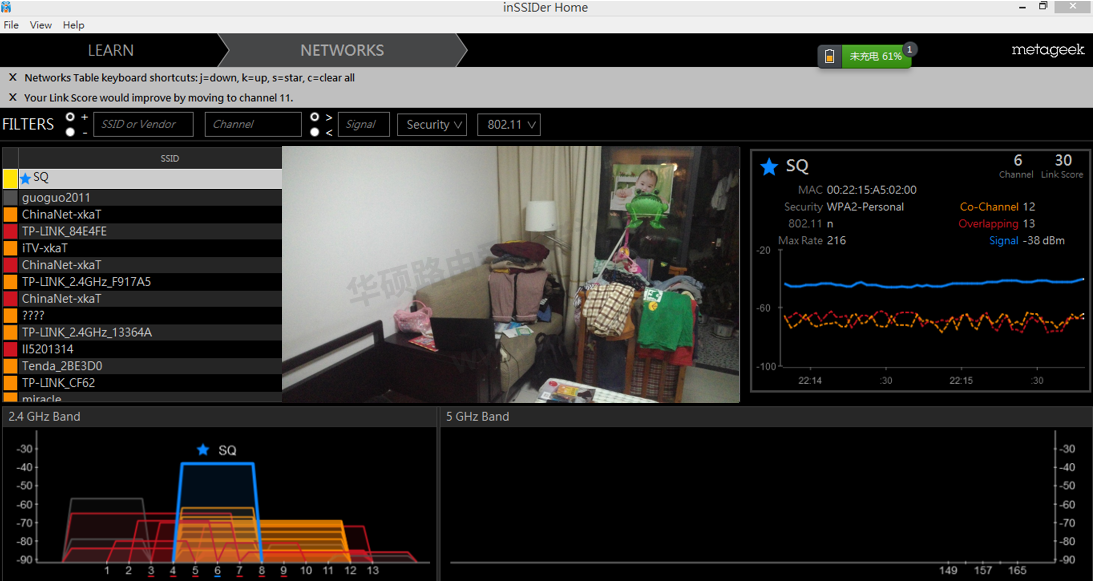This screenshot has height=581, width=1093.
Task: Click the battery icon in the charge widget
Action: tap(830, 56)
